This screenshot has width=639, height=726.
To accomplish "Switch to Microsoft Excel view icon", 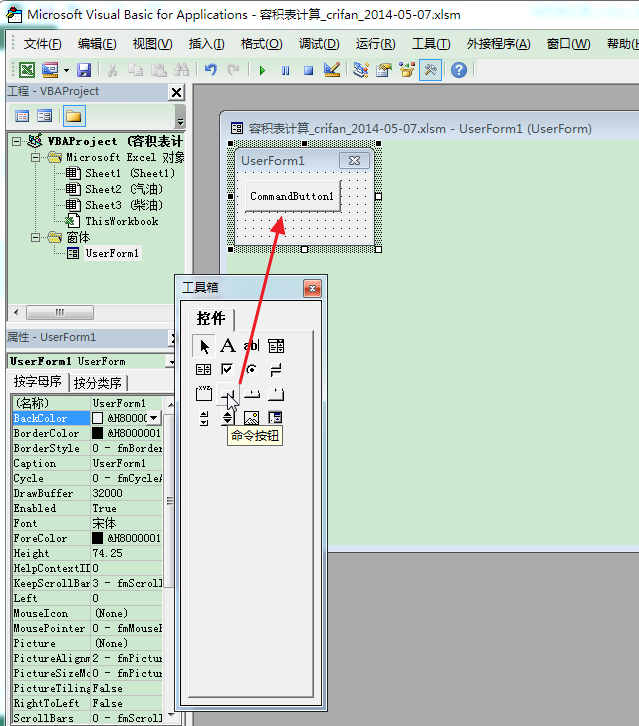I will [x=27, y=70].
